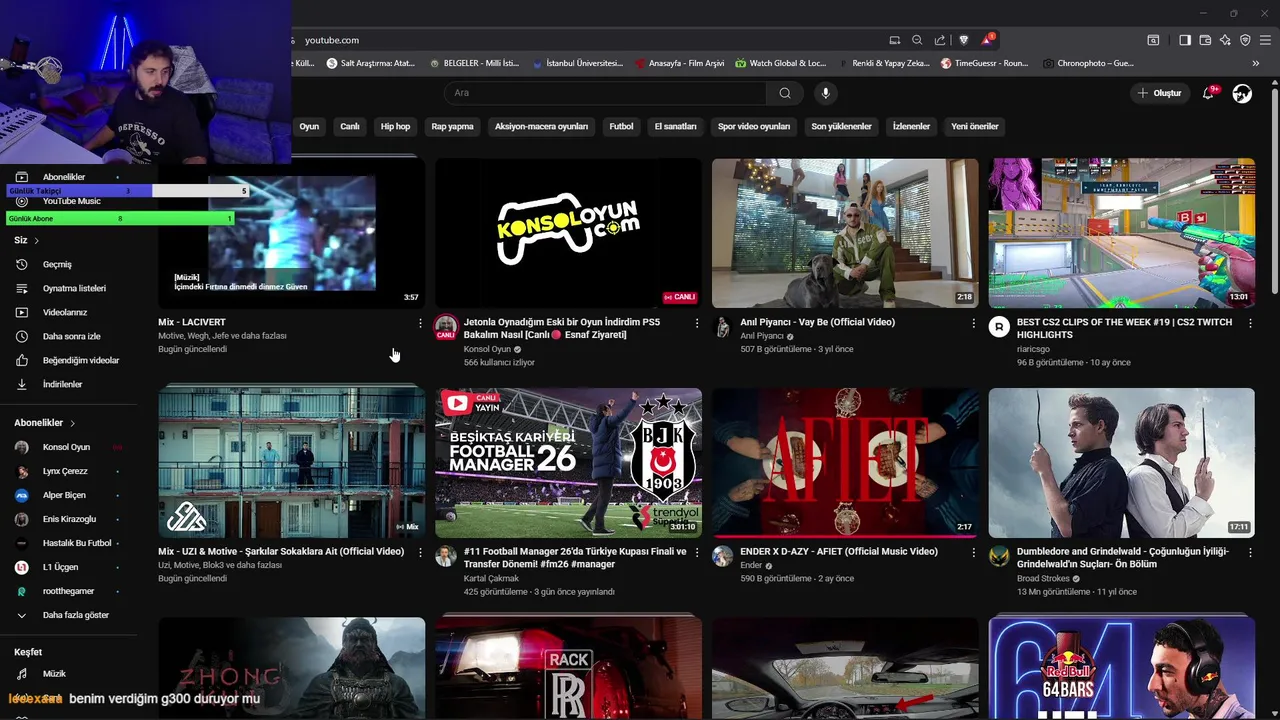Click the Oluştur create button
The height and width of the screenshot is (720, 1280).
1159,93
